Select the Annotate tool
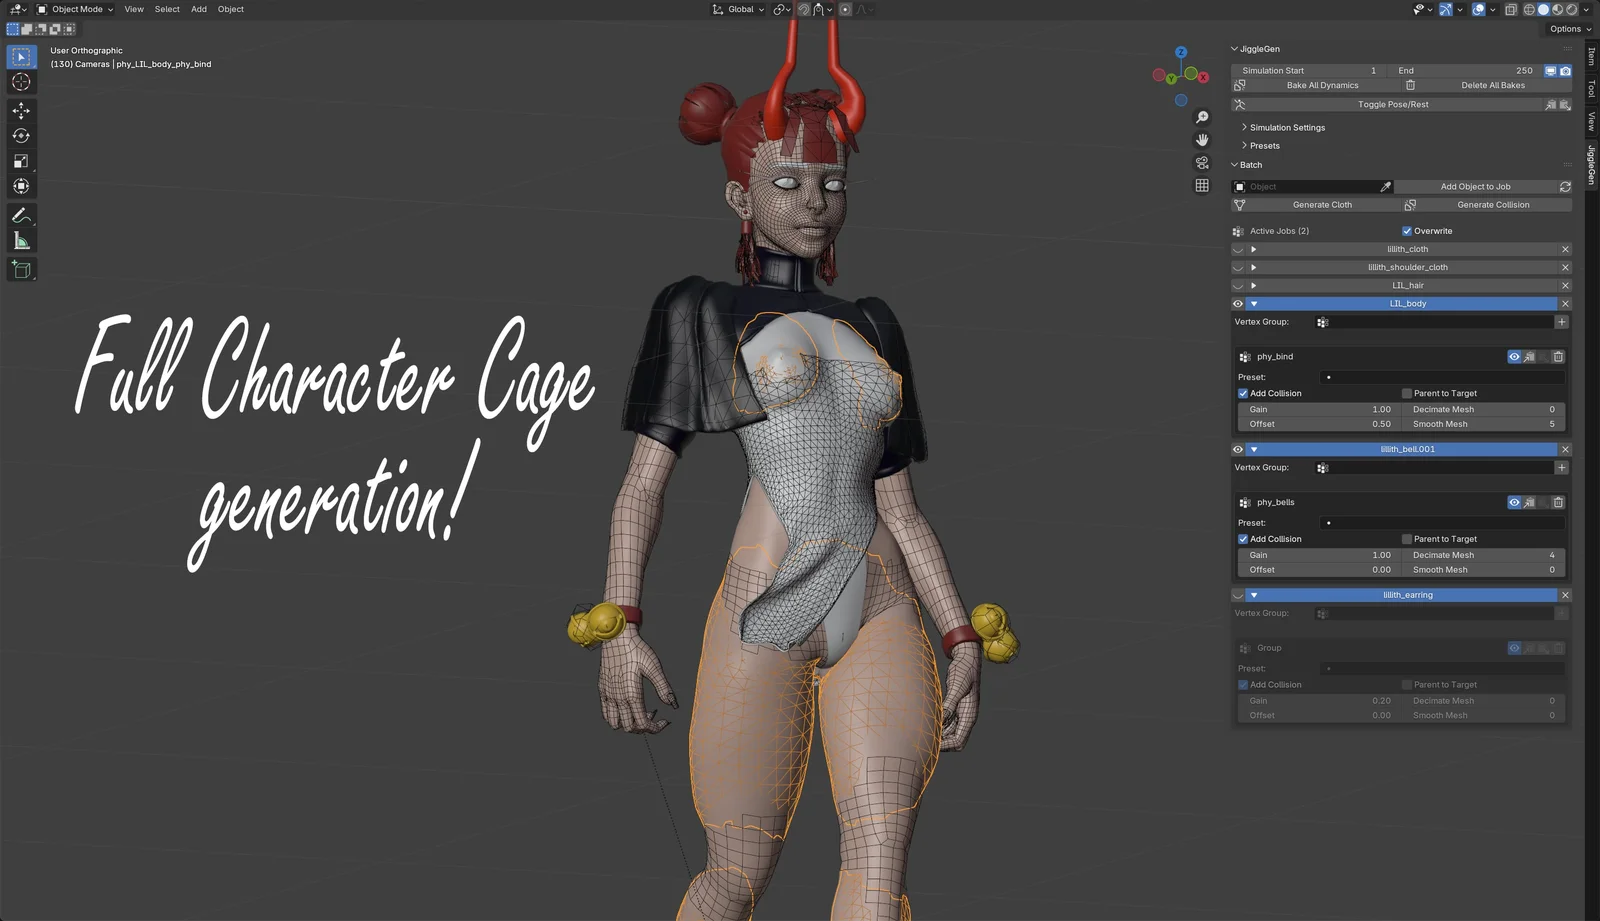 pos(21,214)
